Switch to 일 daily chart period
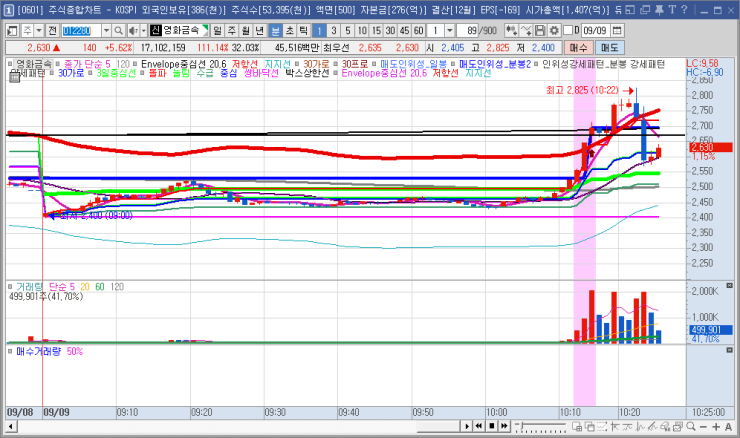This screenshot has height=438, width=740. 217,31
